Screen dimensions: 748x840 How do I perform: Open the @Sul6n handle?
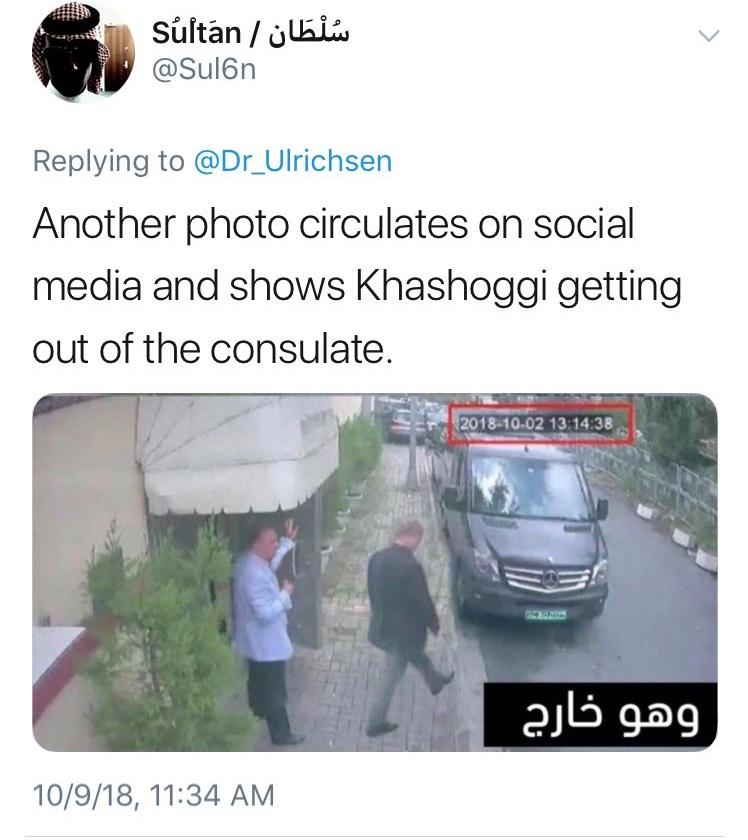[204, 70]
